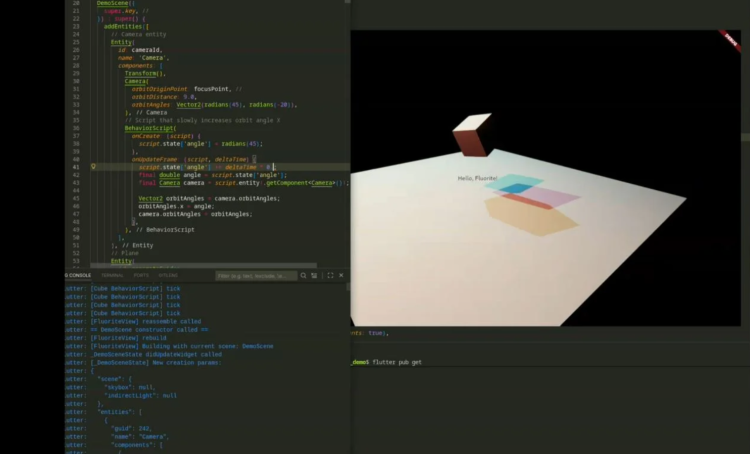
Task: Switch to the Debug Console tab
Action: (x=78, y=275)
